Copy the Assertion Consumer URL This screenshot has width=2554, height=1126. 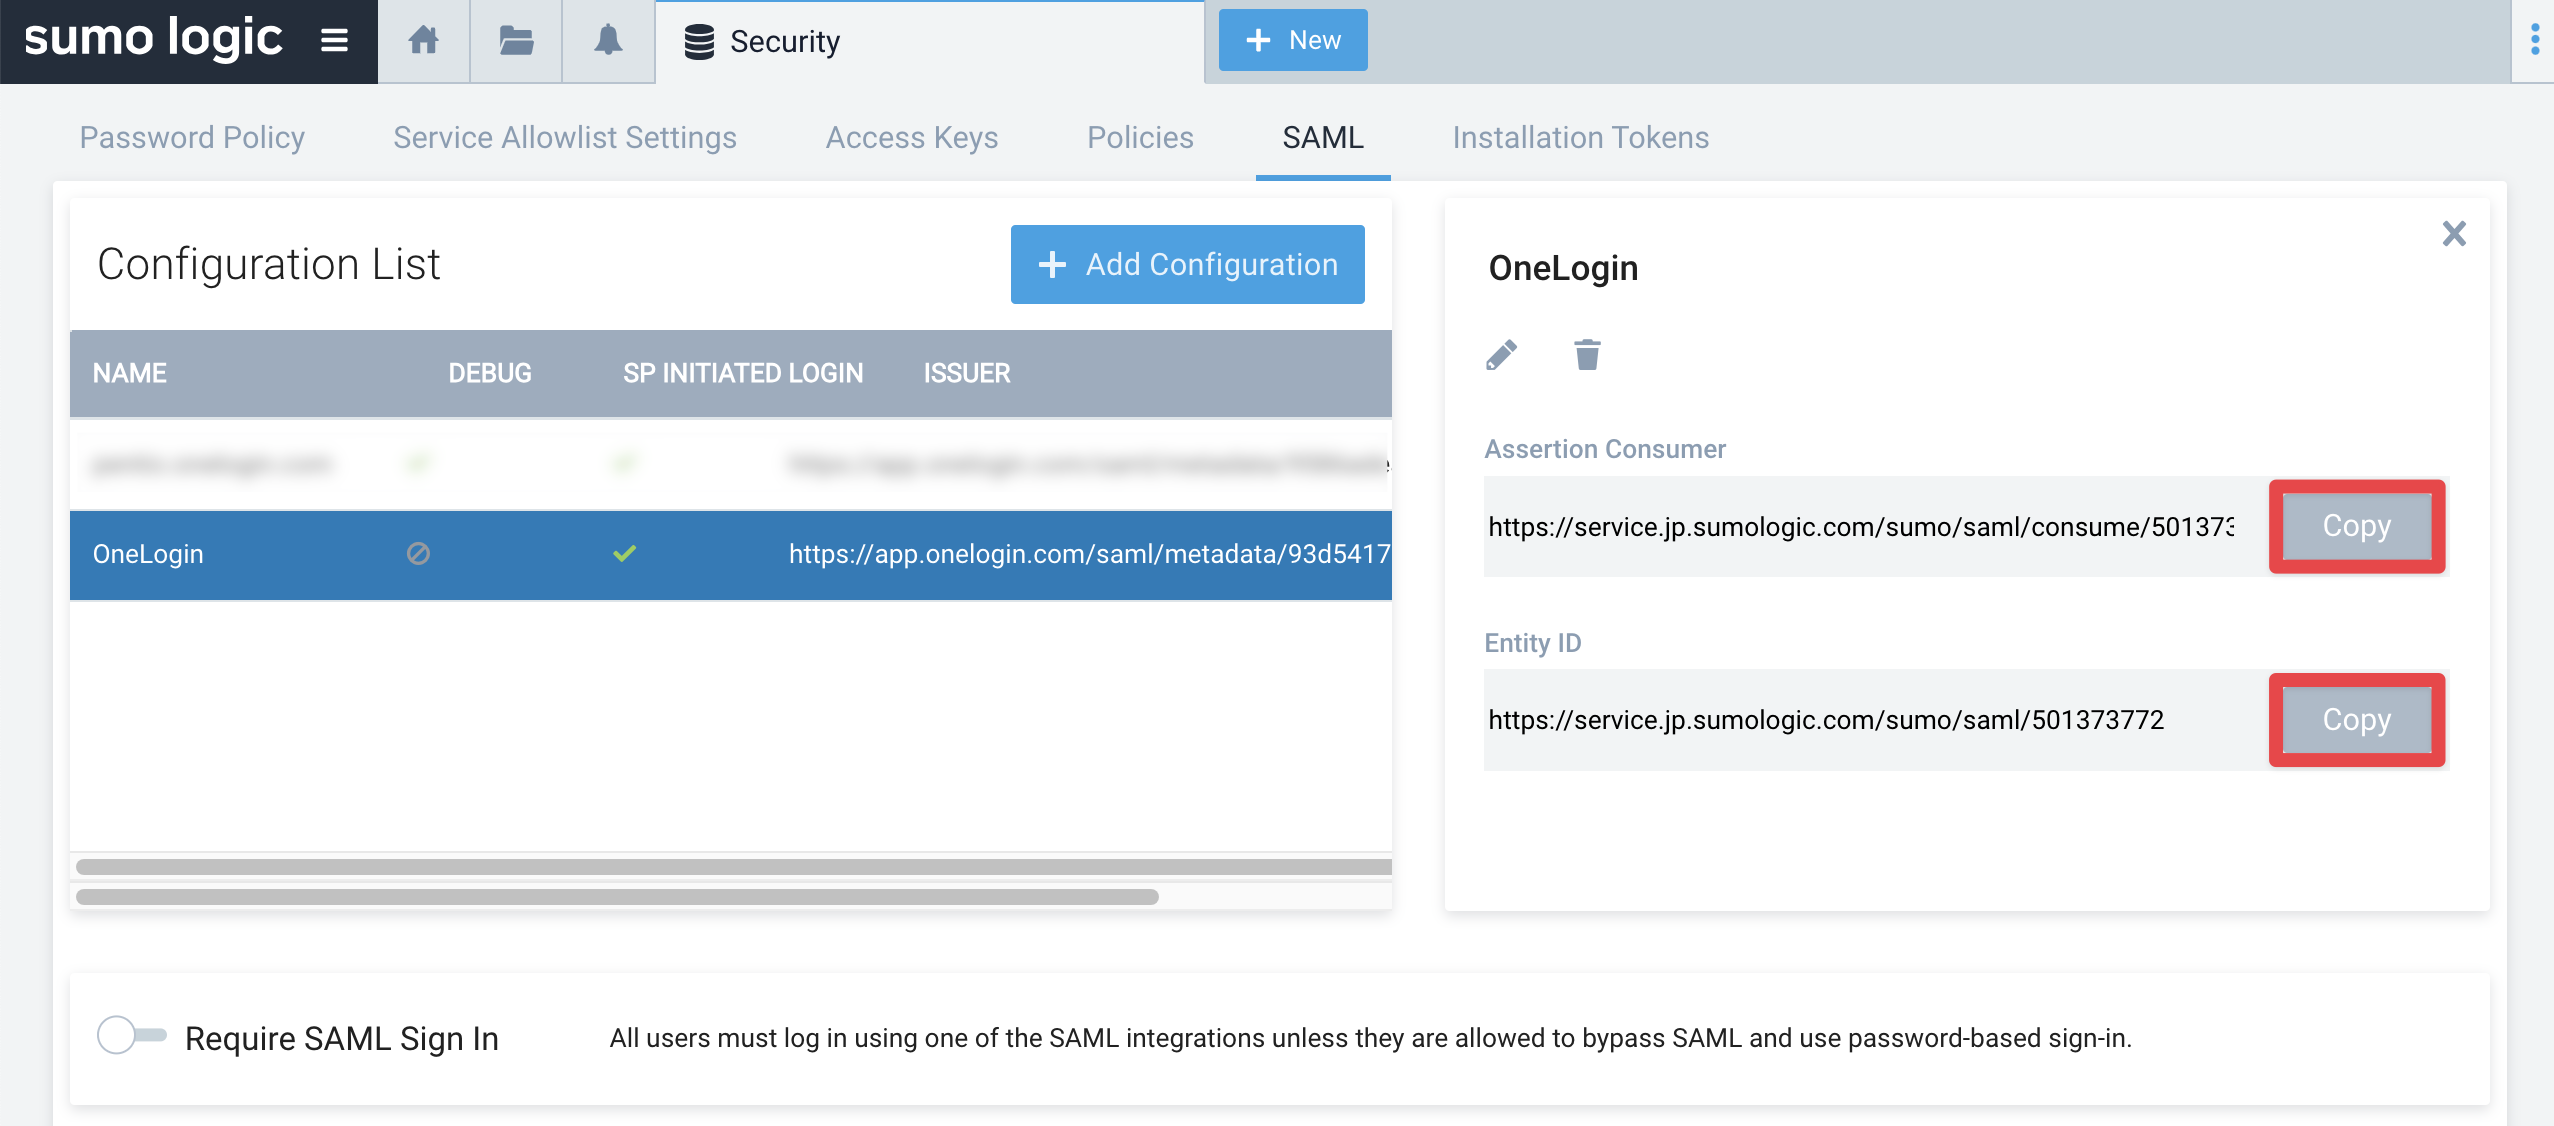pos(2357,526)
